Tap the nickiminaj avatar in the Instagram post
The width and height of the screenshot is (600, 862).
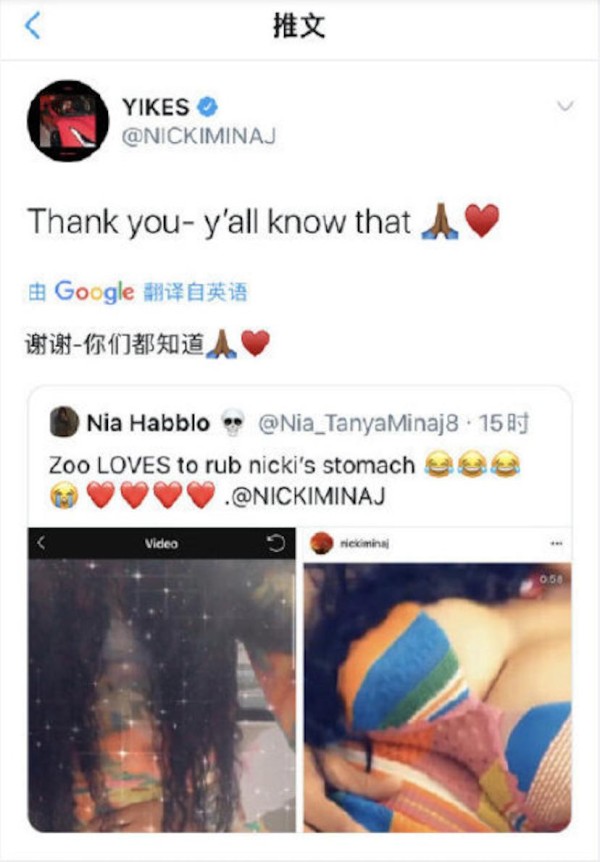coord(321,543)
